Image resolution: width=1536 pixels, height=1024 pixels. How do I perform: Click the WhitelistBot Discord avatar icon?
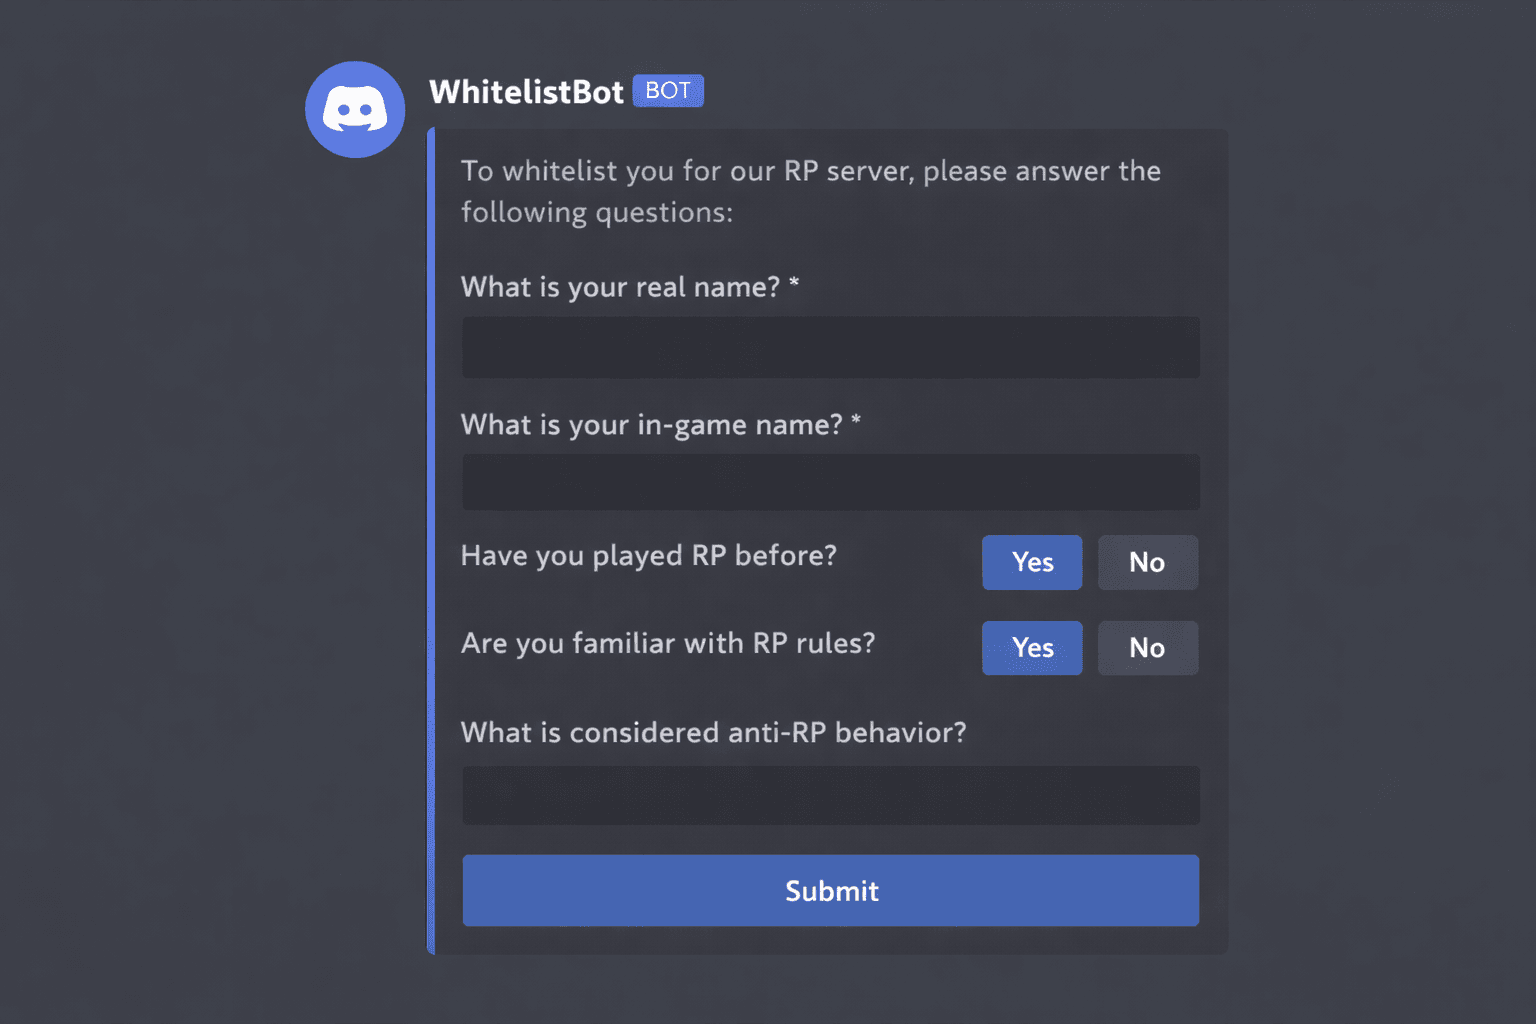pos(355,109)
